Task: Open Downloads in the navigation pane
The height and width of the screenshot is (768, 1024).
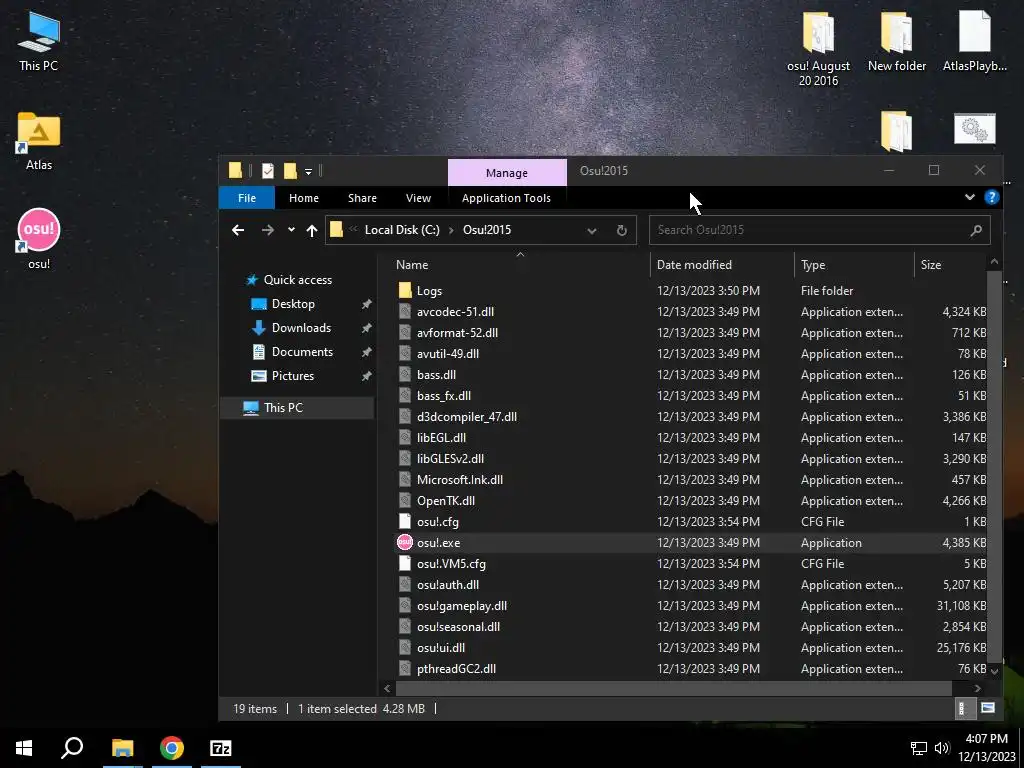Action: point(301,328)
